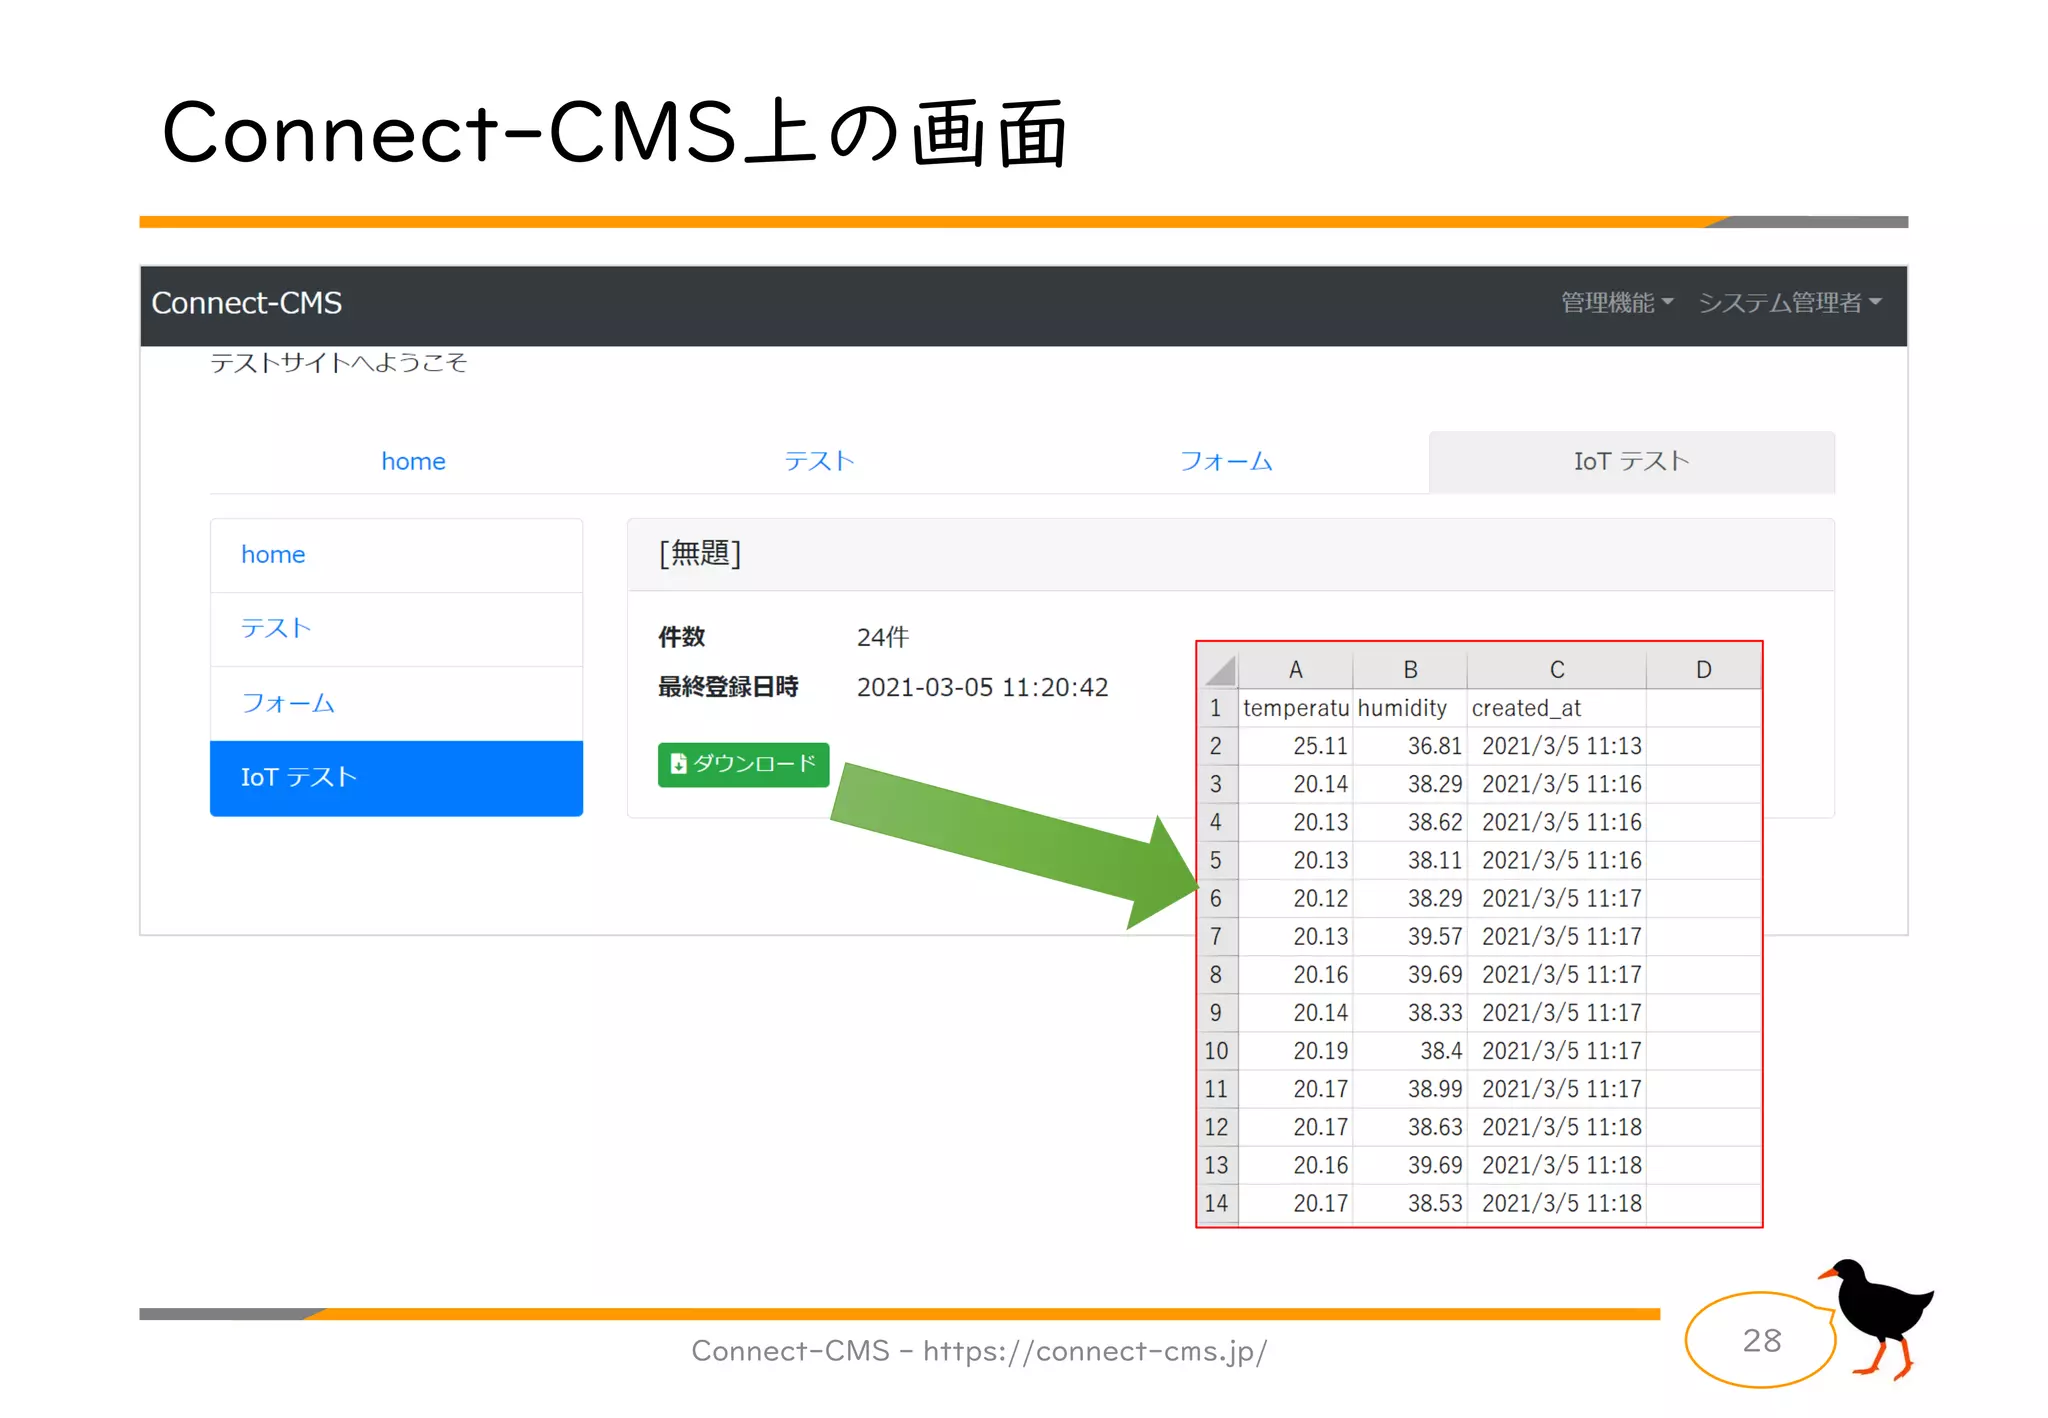
Task: Click the temperature cell 20.19
Action: (x=1296, y=1051)
